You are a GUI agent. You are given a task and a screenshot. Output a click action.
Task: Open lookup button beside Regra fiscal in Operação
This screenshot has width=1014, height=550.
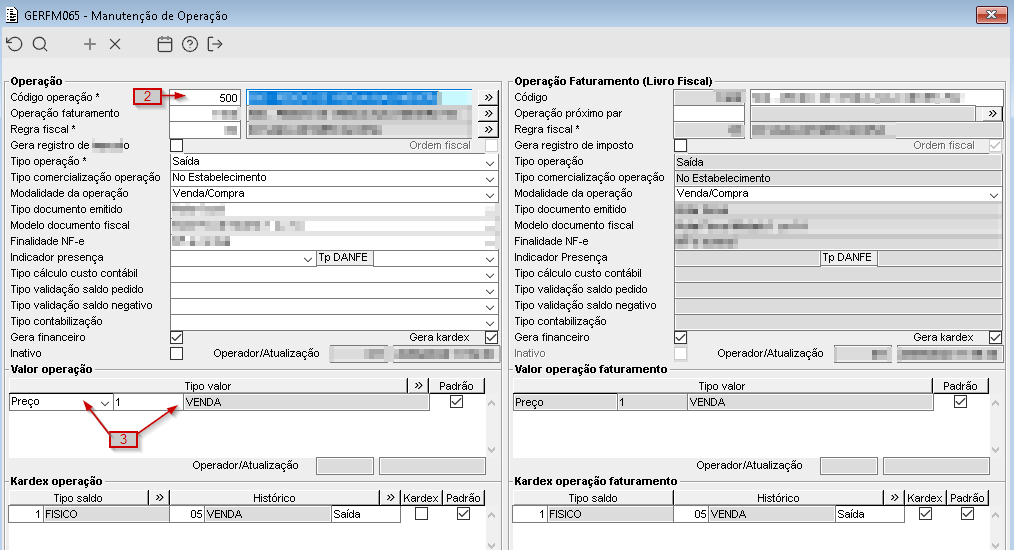pyautogui.click(x=488, y=129)
